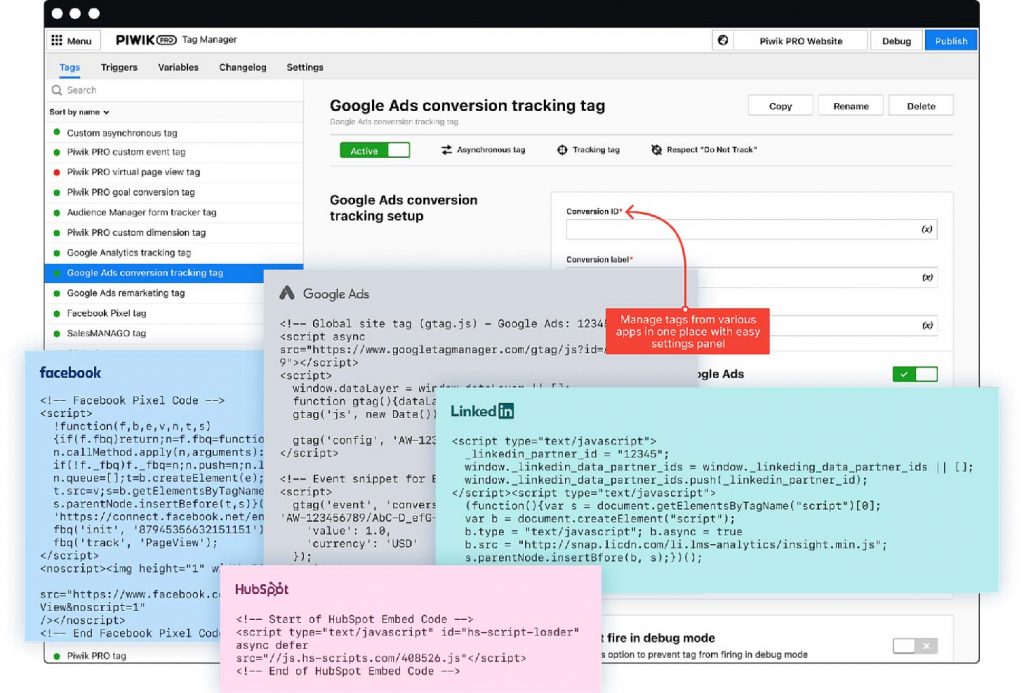Switch to the Triggers tab

click(x=119, y=67)
